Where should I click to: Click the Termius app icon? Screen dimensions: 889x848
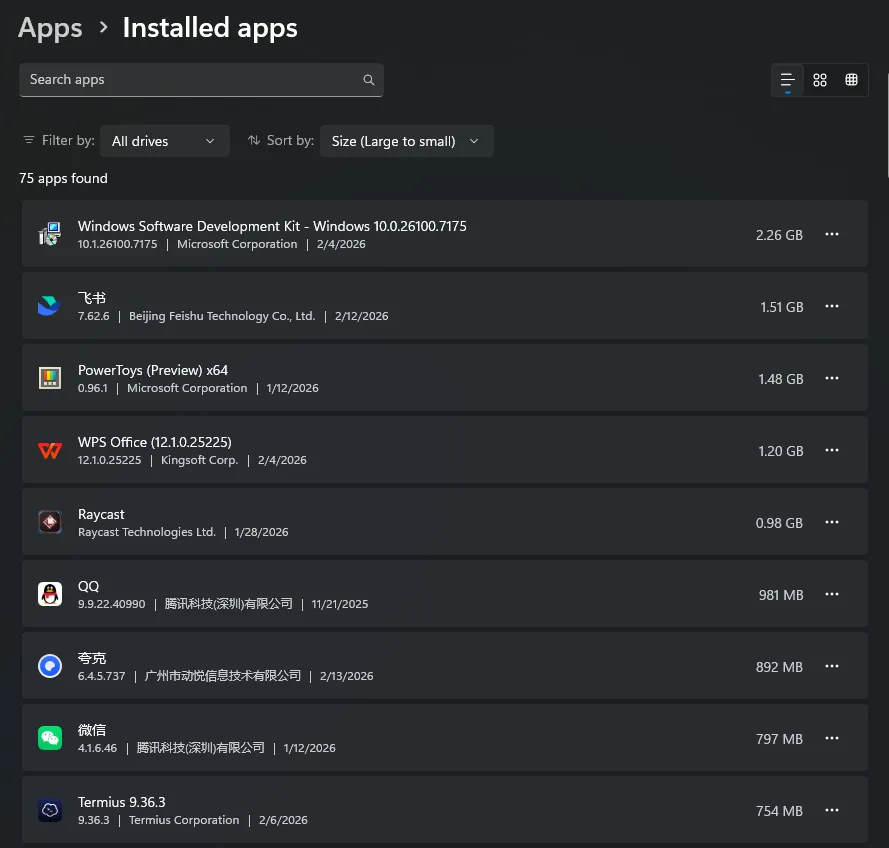click(50, 811)
